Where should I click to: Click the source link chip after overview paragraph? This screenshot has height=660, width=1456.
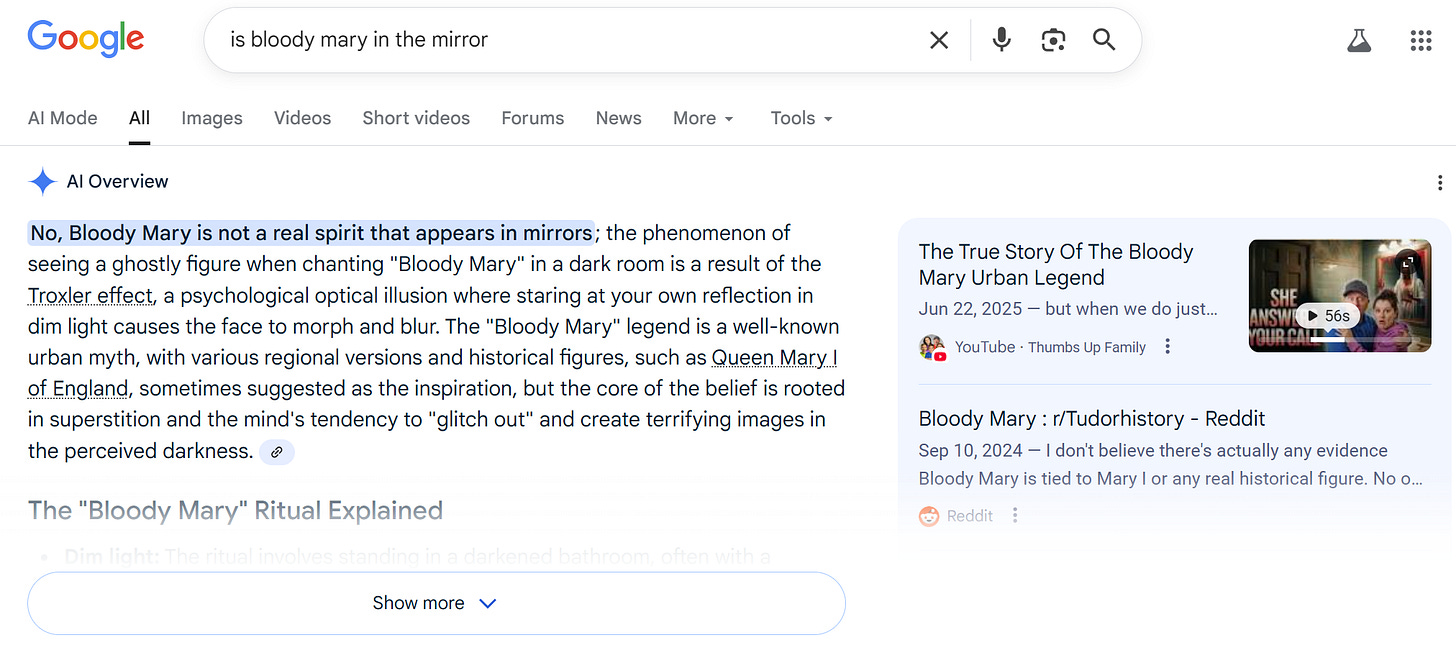[x=277, y=452]
